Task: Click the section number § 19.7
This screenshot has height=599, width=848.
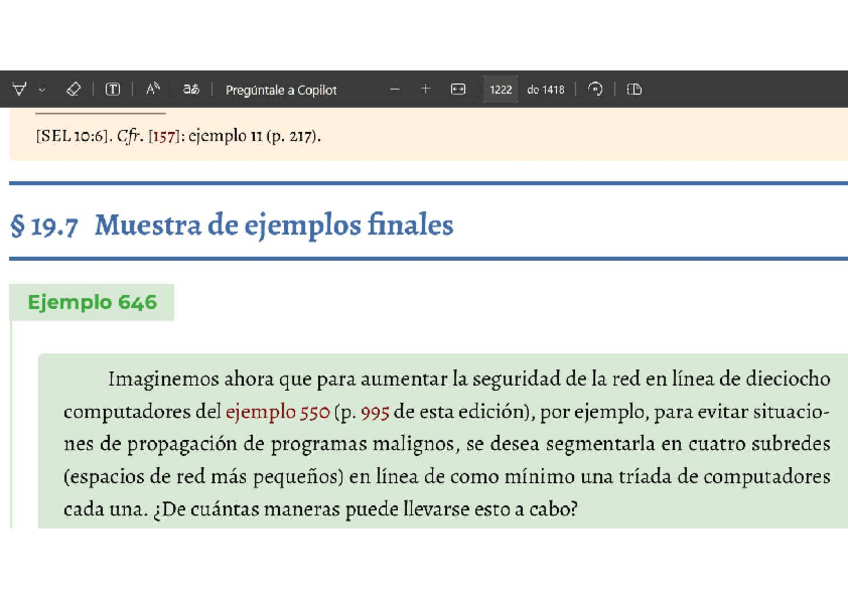Action: 44,226
